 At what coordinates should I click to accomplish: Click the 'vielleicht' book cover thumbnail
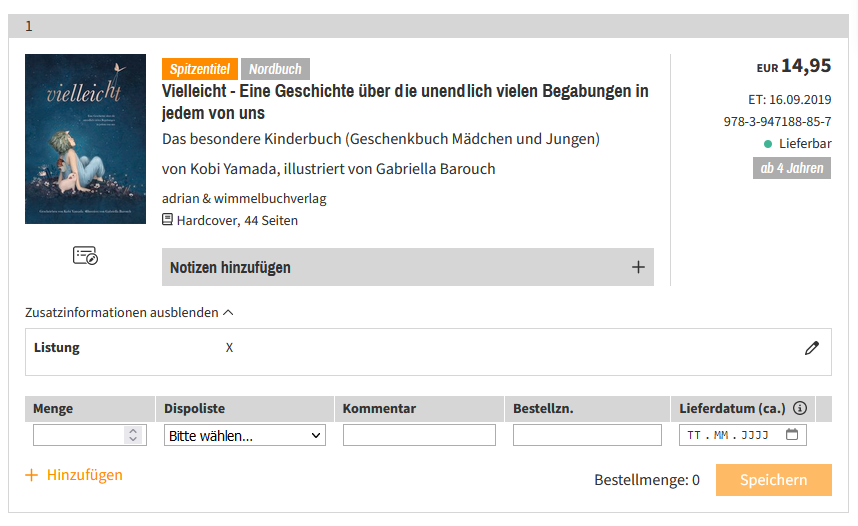pyautogui.click(x=85, y=139)
